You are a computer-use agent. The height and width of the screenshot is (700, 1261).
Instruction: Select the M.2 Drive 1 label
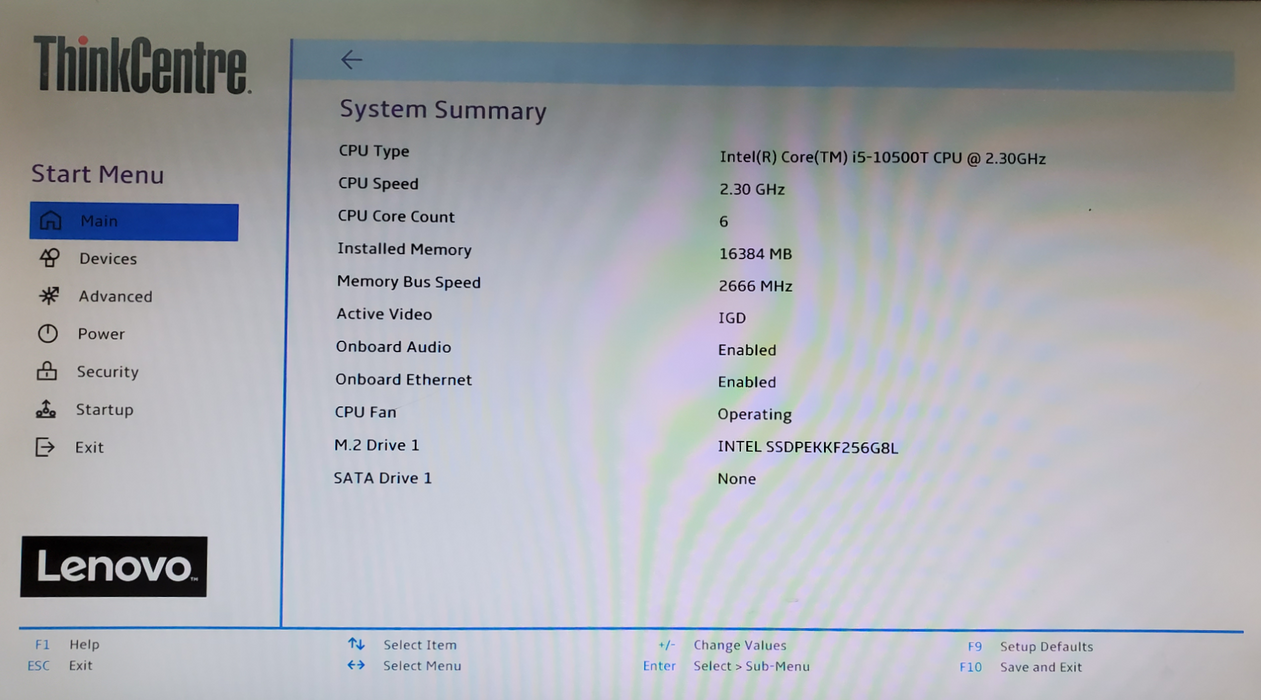coord(377,445)
